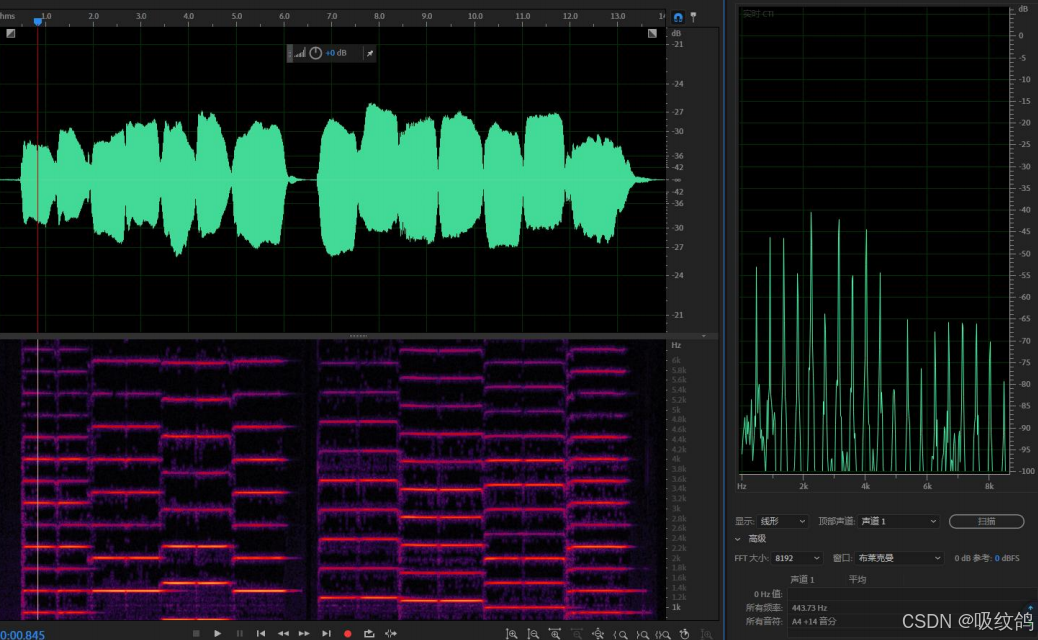Start playback with the Play button

[217, 633]
